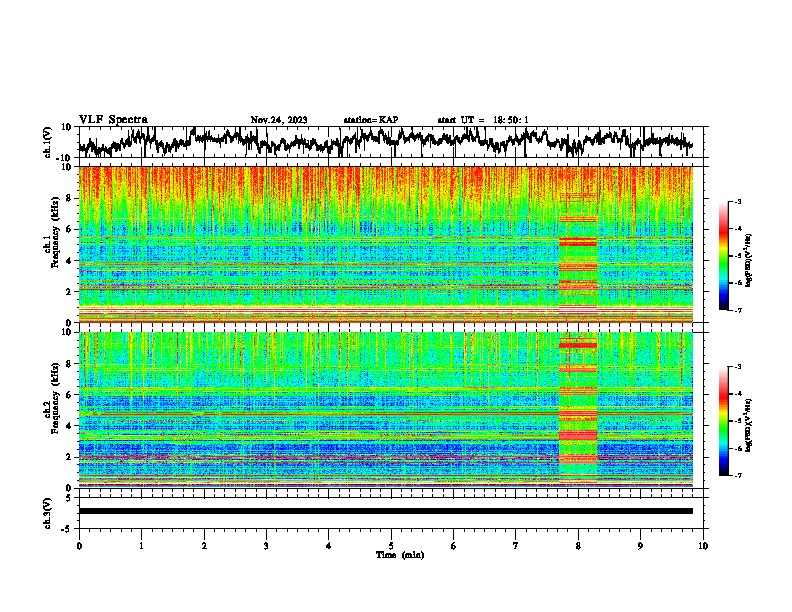The height and width of the screenshot is (612, 792).
Task: Click time axis tick label "9"
Action: [640, 546]
